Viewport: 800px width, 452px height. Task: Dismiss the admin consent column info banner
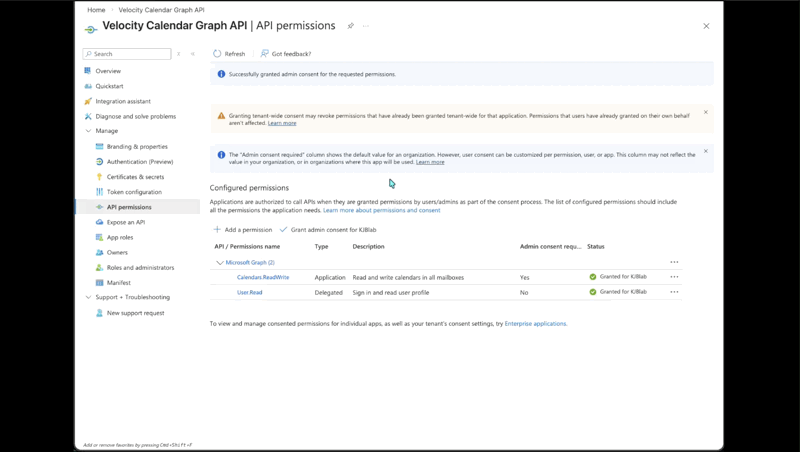706,151
